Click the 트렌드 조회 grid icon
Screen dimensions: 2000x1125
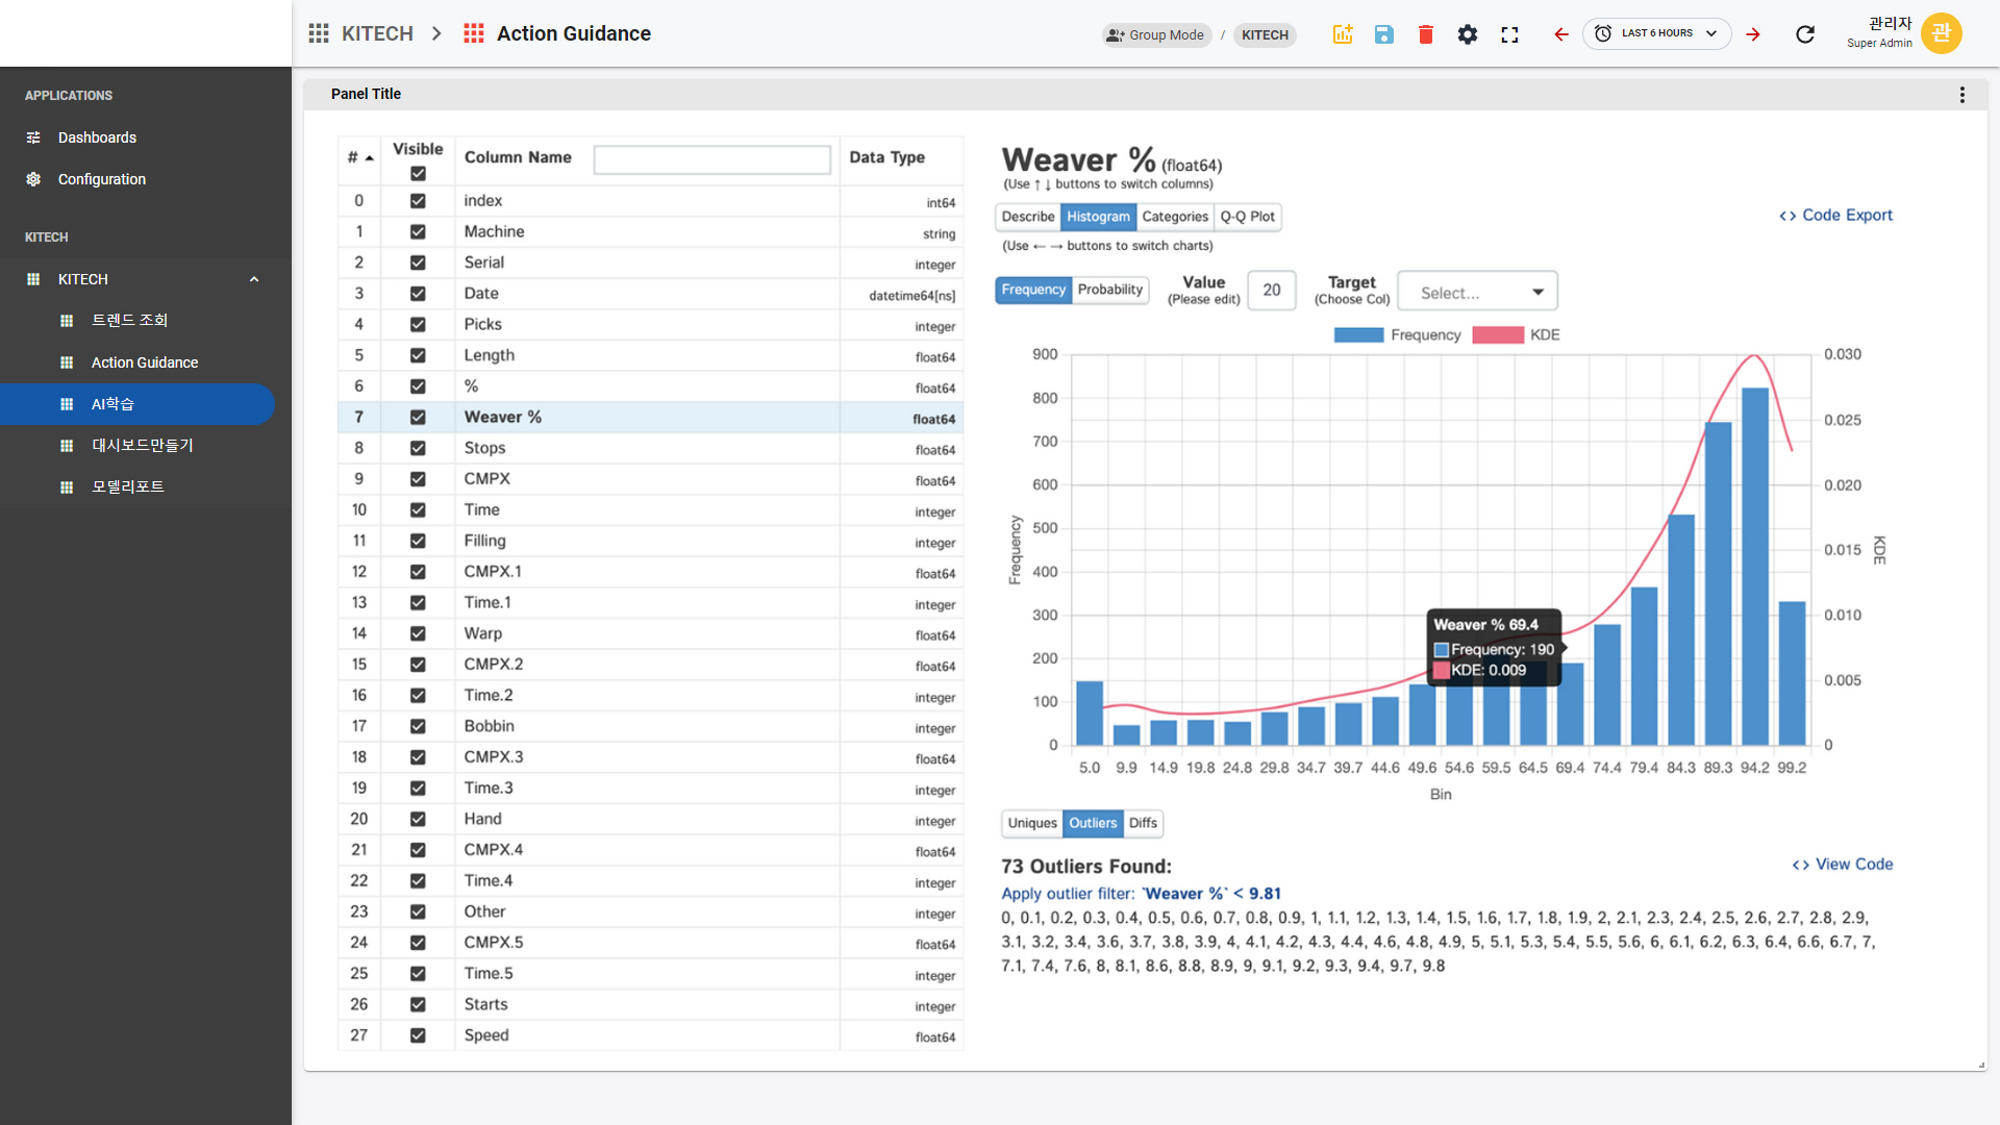(67, 321)
